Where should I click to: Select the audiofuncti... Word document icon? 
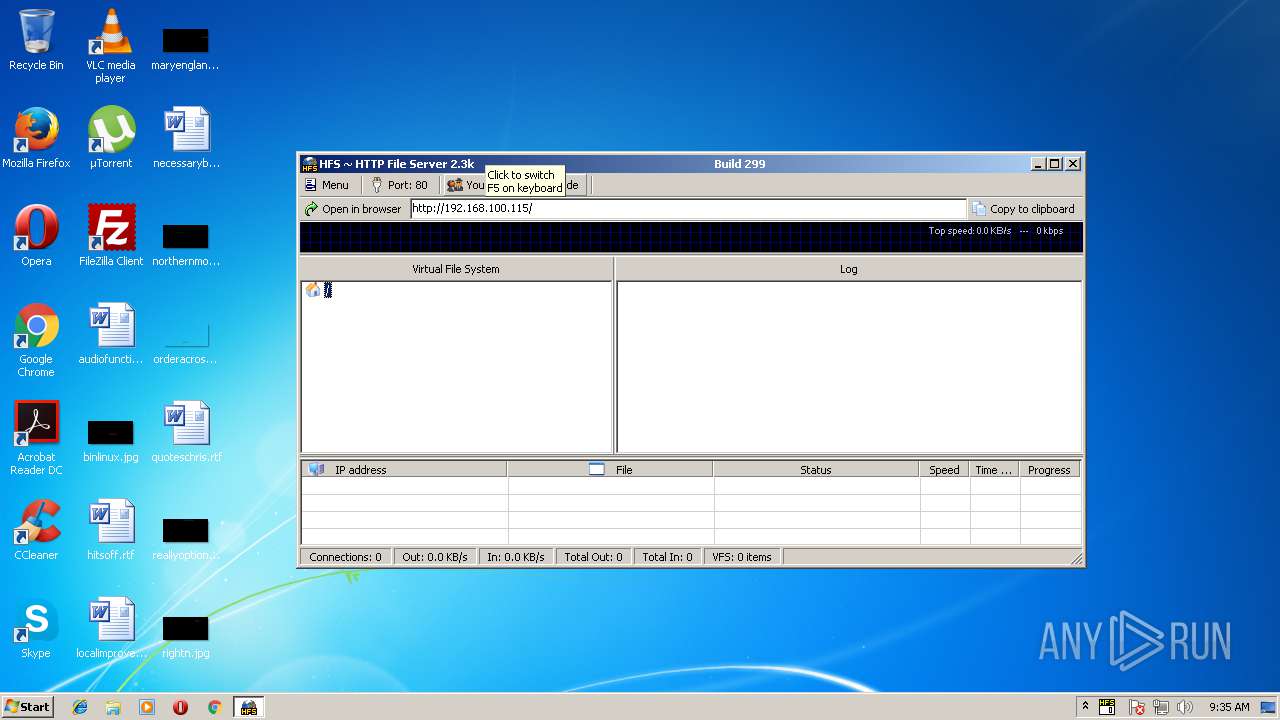click(110, 334)
